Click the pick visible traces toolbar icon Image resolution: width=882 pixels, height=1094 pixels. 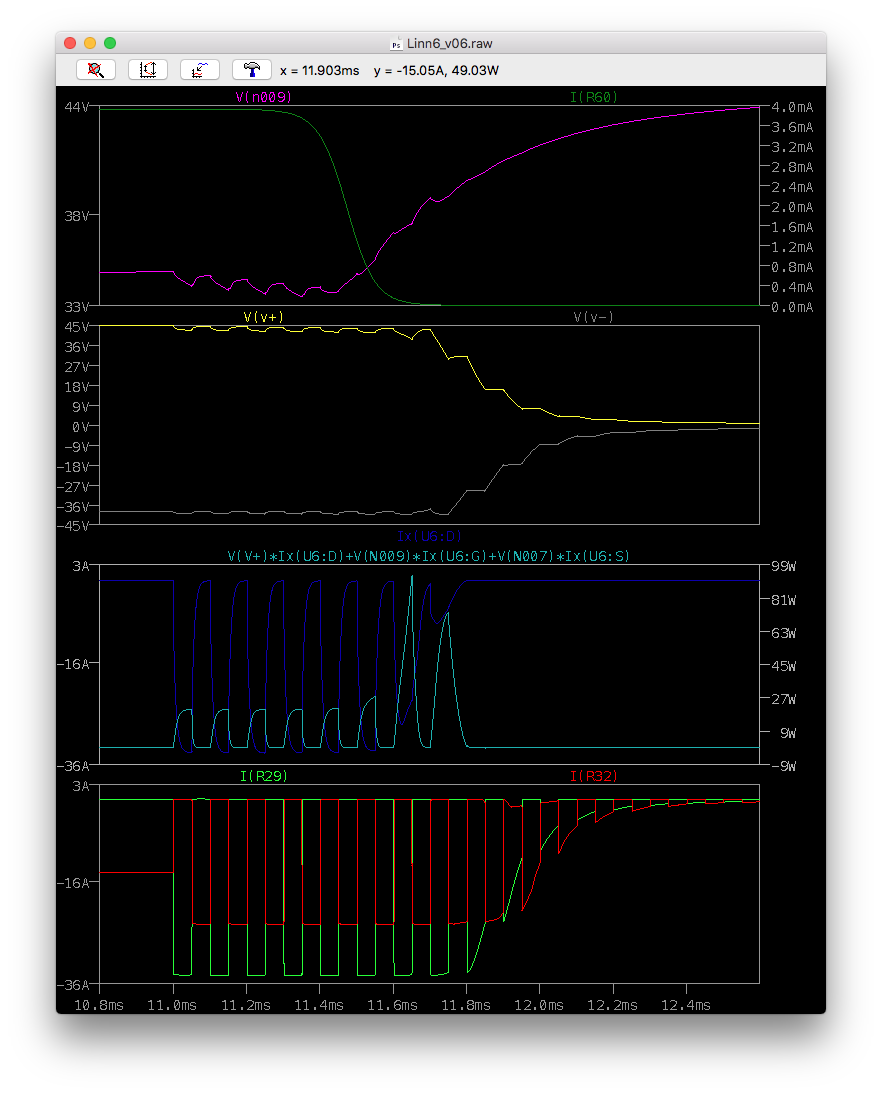click(x=200, y=70)
